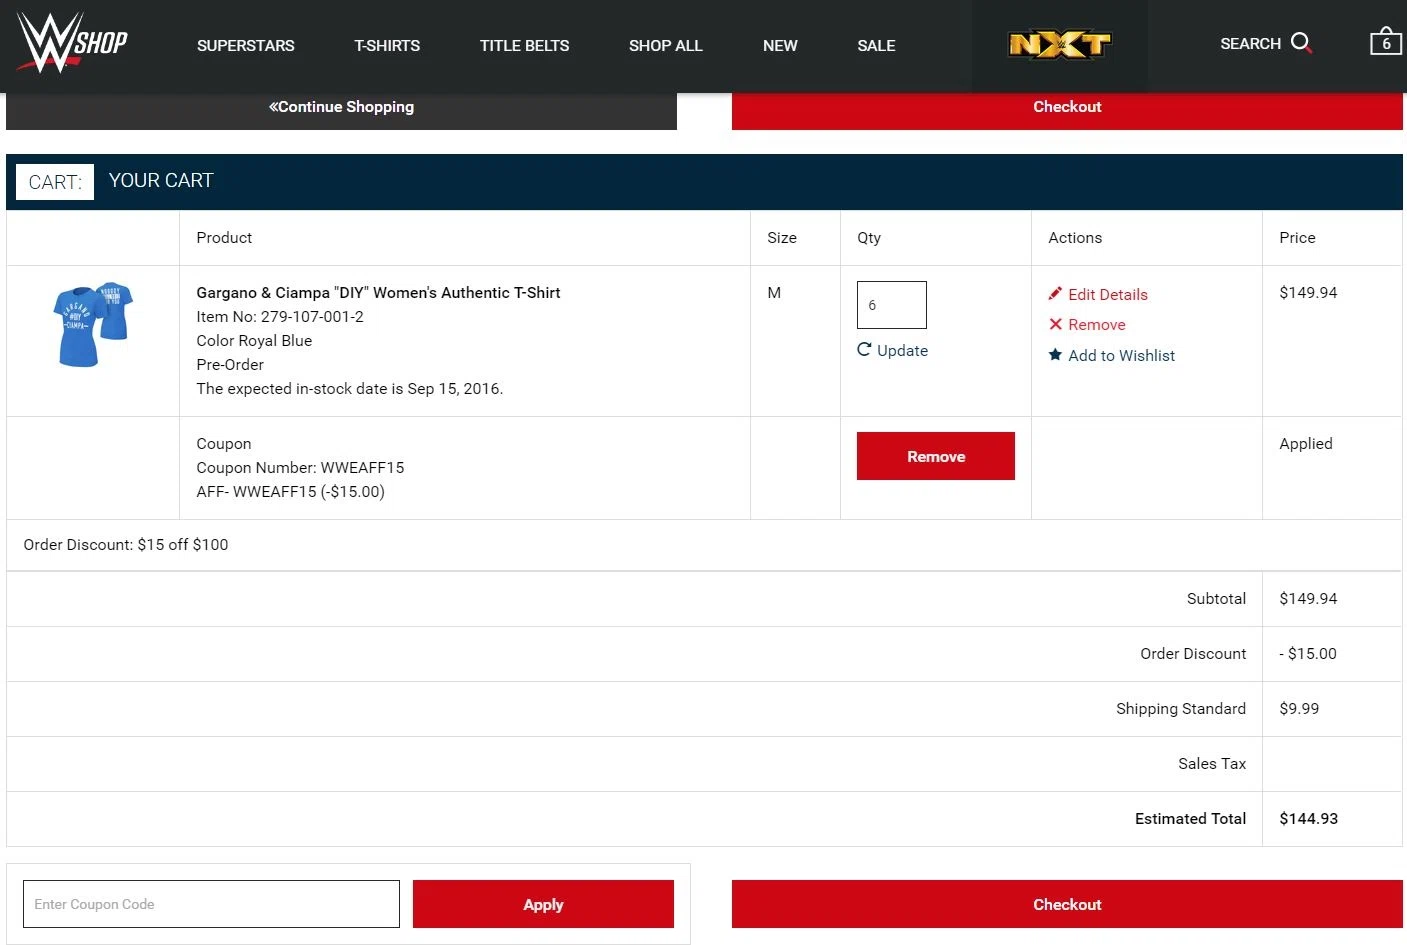Open the Gargano & Ciampa T-Shirt product title
This screenshot has width=1407, height=945.
[x=378, y=292]
